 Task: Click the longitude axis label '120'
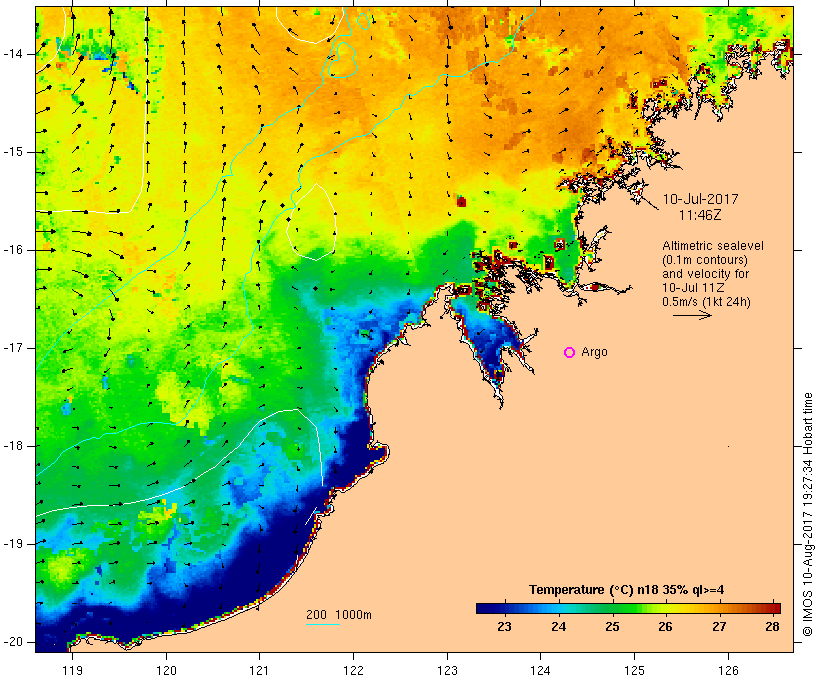coord(166,671)
